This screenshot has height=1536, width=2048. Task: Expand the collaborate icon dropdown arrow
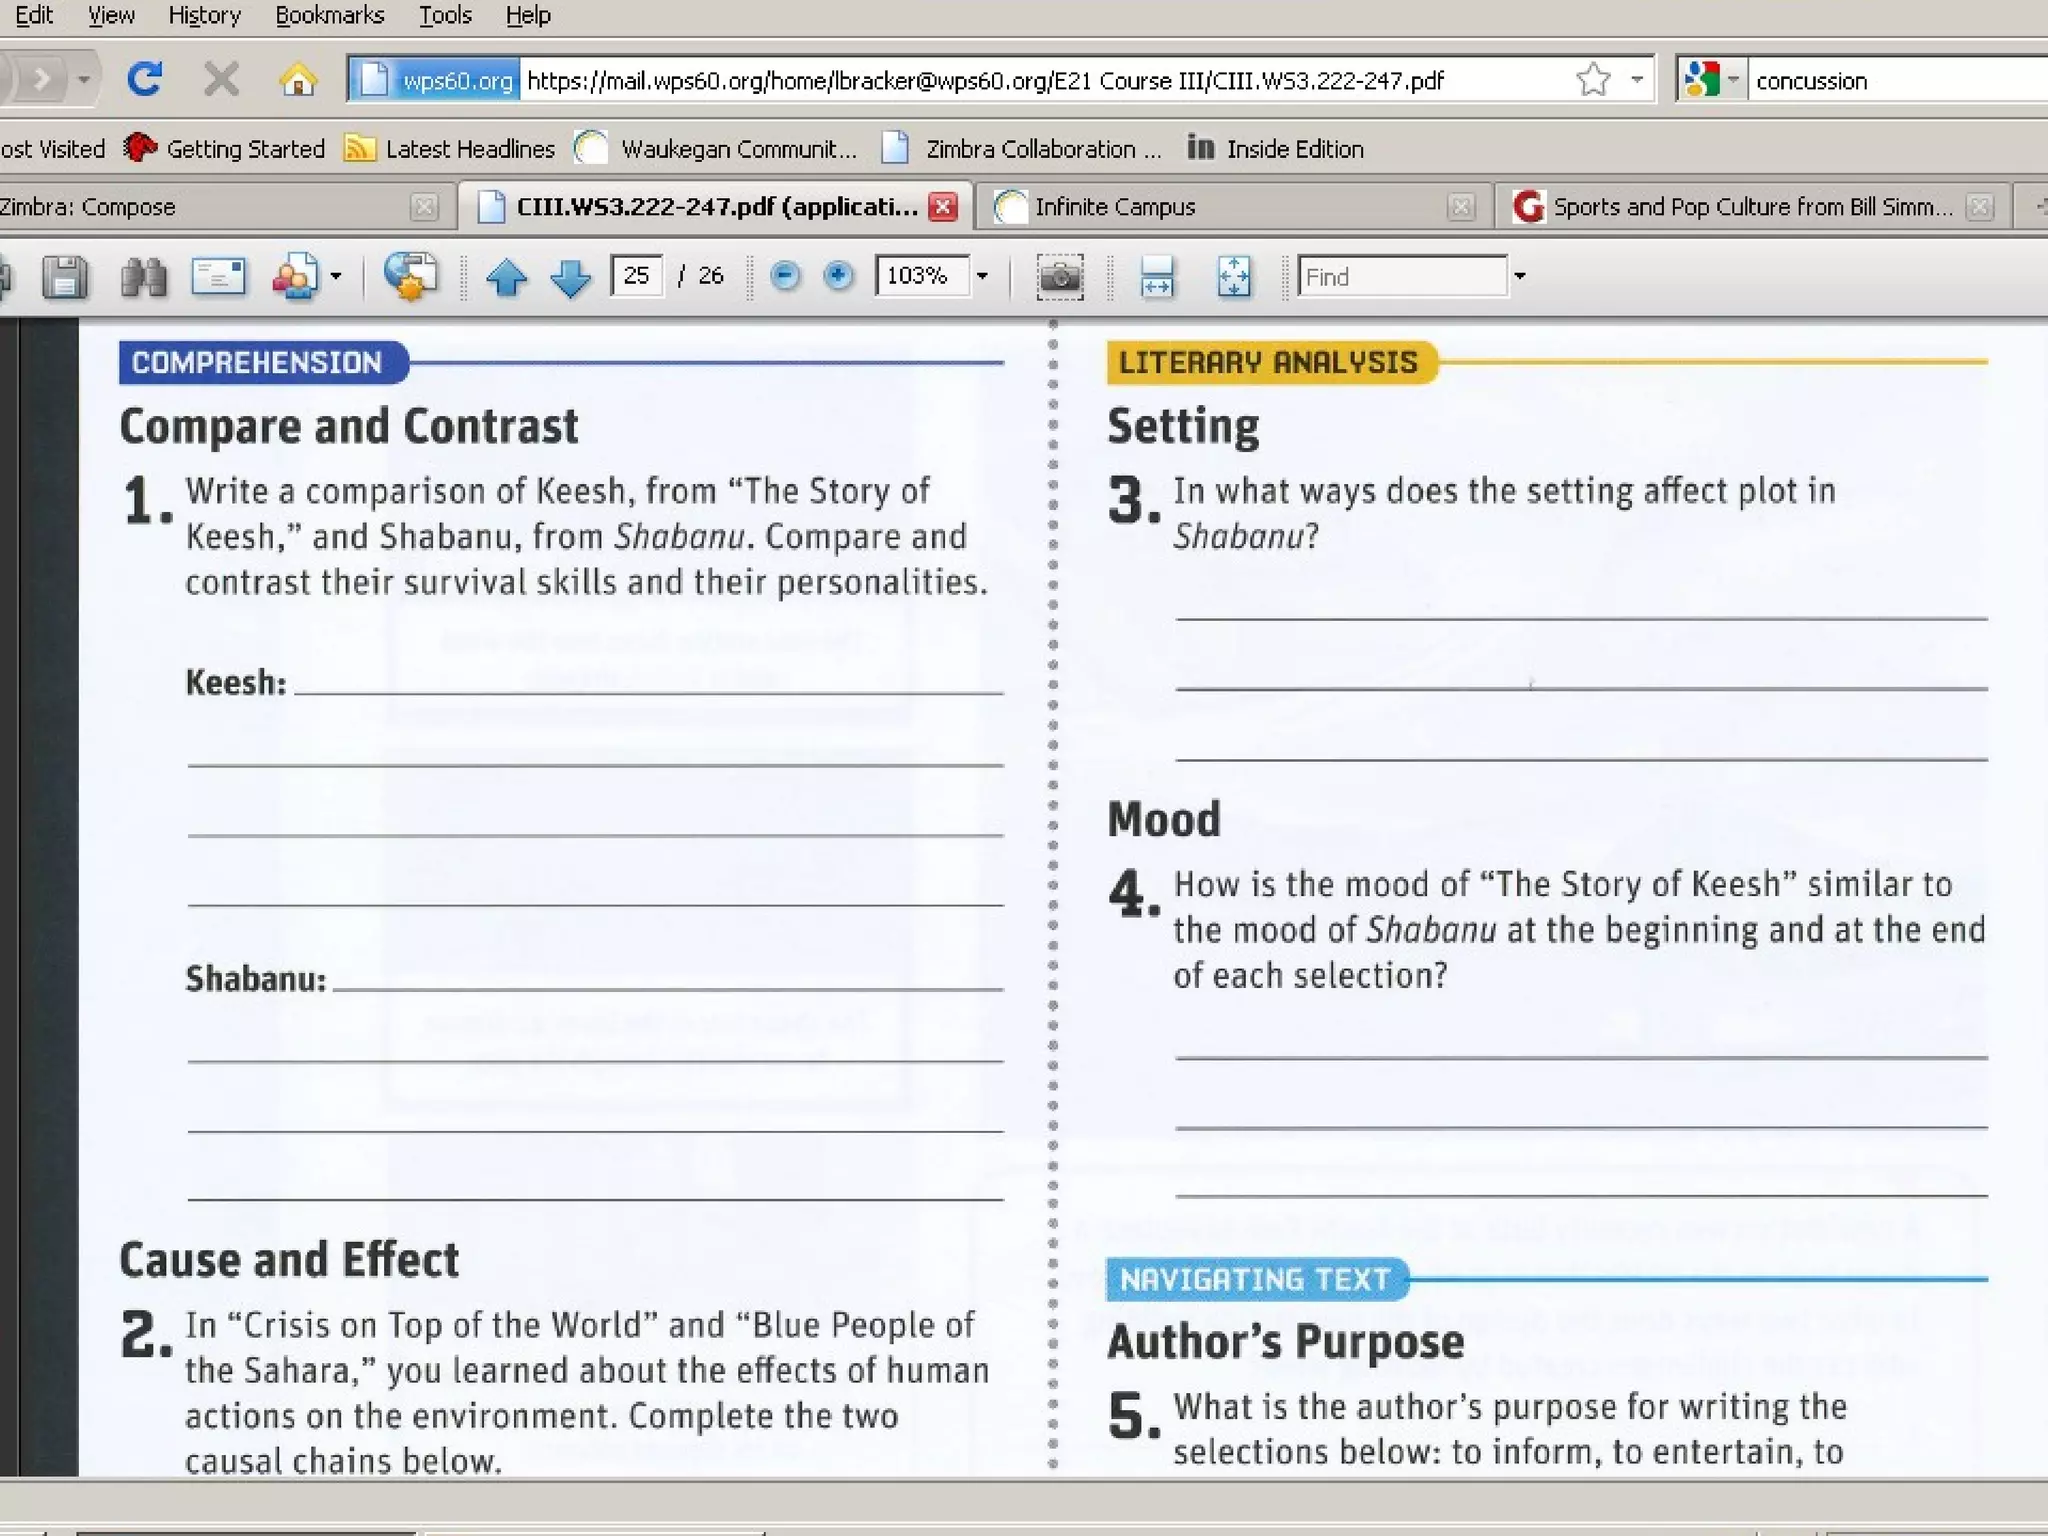[x=336, y=276]
